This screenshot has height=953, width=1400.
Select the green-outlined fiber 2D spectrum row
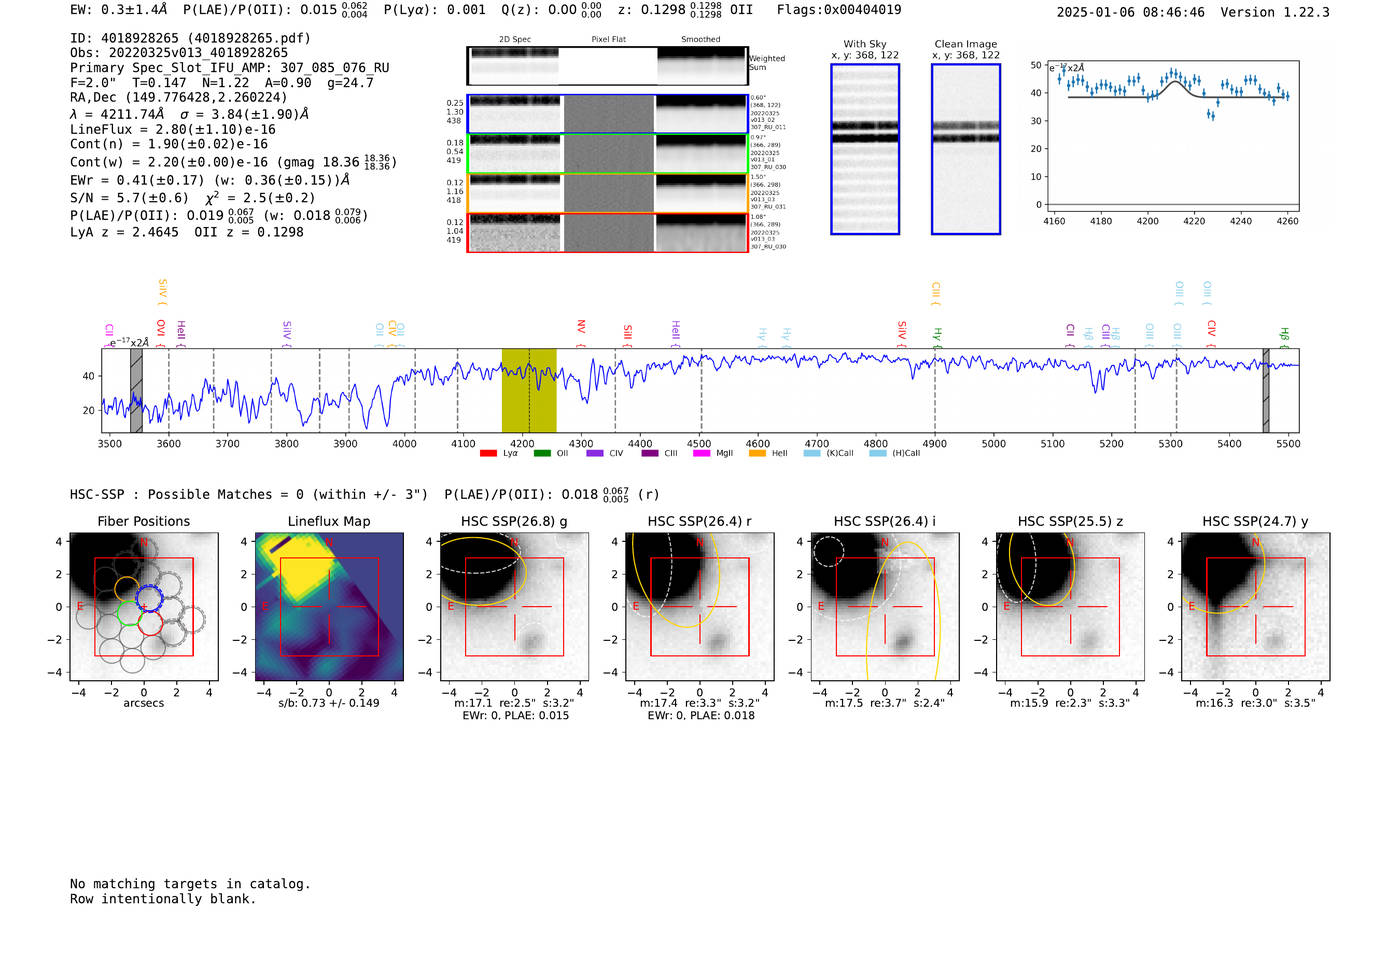pos(607,154)
